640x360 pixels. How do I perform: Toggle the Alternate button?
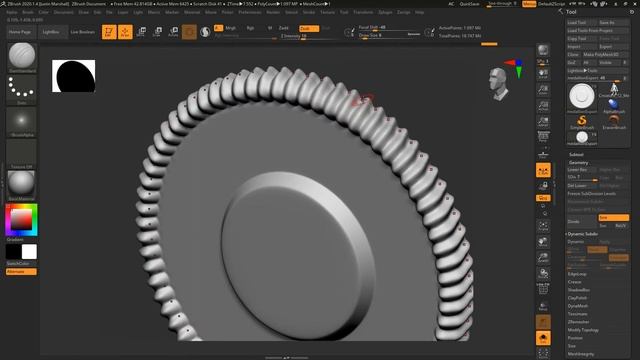click(21, 271)
